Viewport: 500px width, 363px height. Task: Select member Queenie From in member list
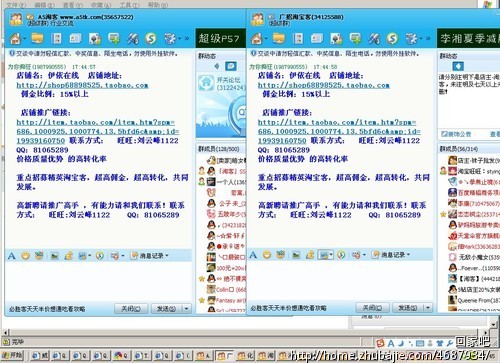tap(474, 300)
